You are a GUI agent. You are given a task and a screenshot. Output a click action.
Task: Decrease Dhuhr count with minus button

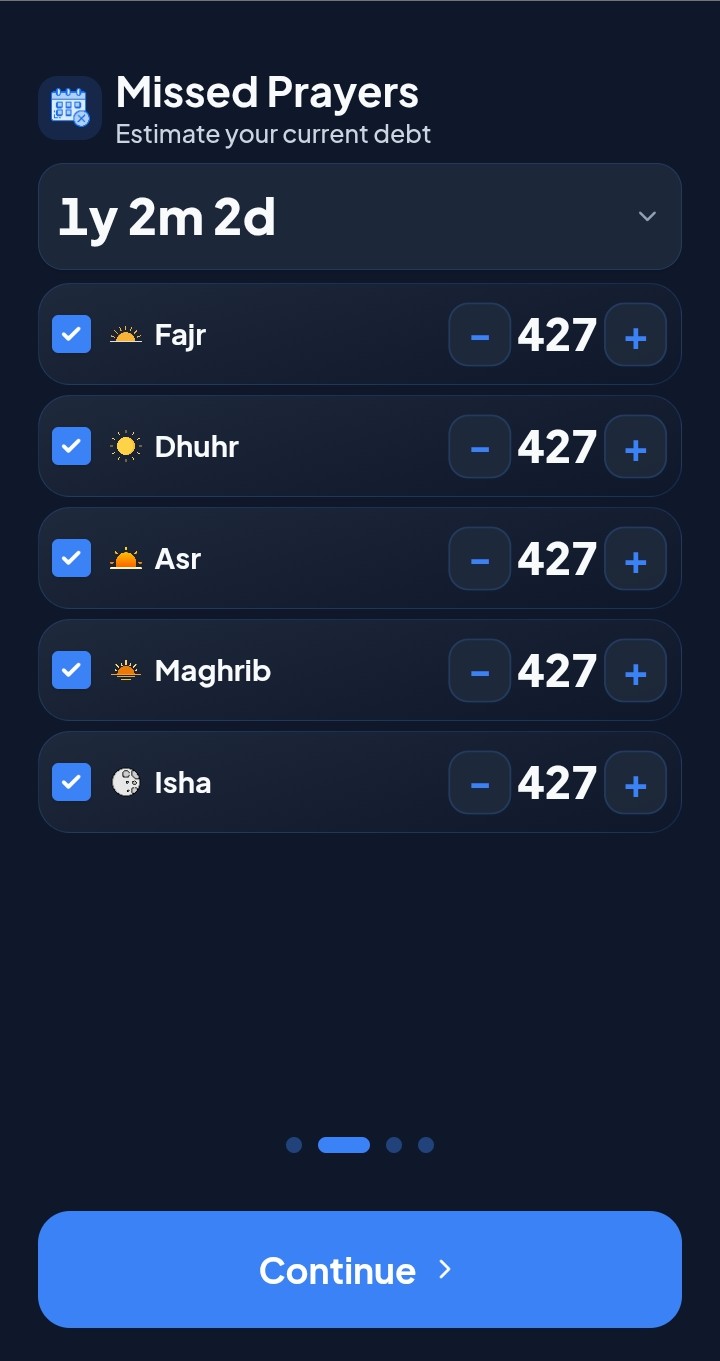480,447
